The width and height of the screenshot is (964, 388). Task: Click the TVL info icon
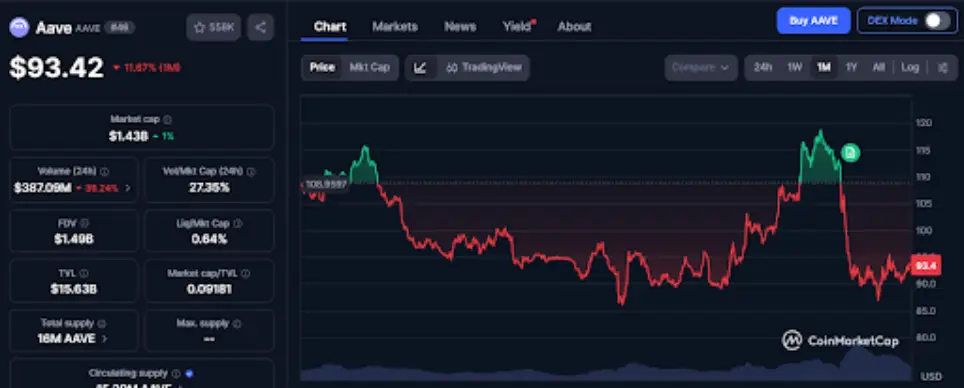coord(84,273)
